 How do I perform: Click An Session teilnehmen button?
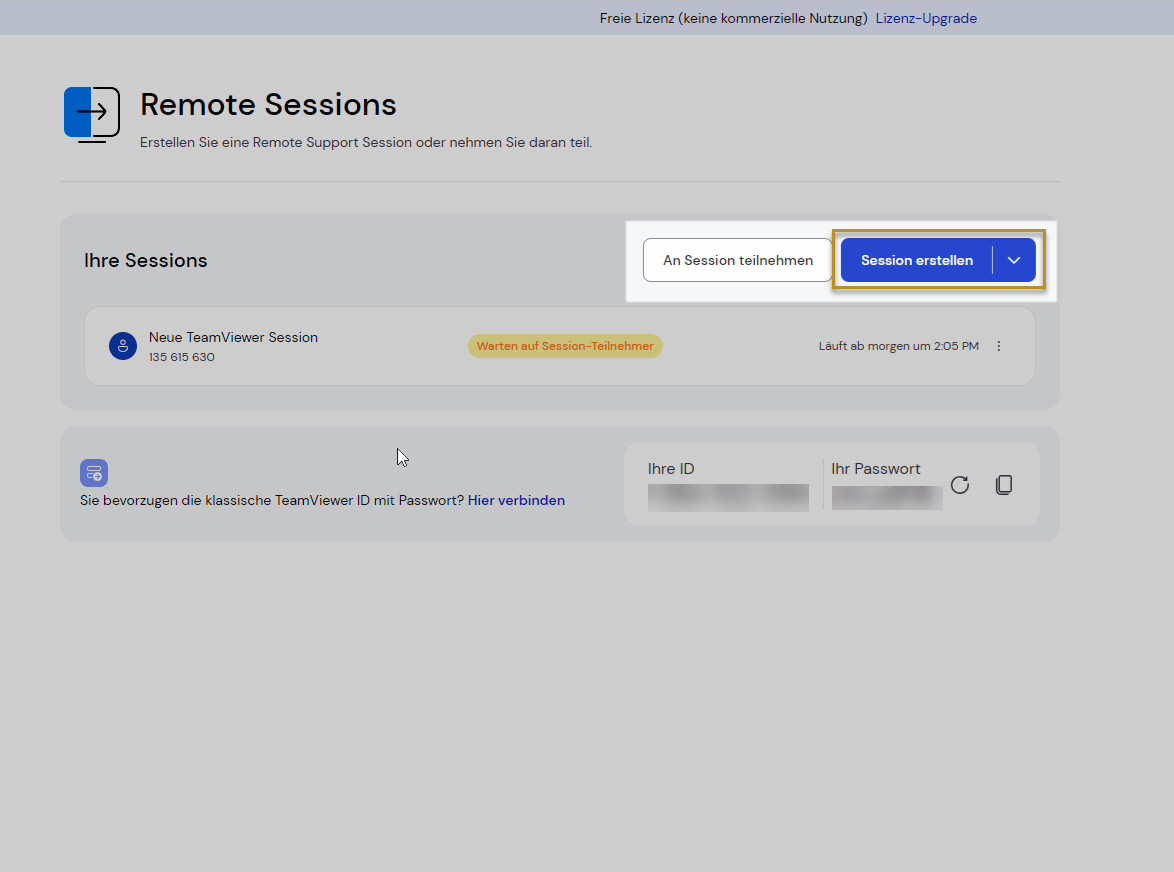point(737,260)
